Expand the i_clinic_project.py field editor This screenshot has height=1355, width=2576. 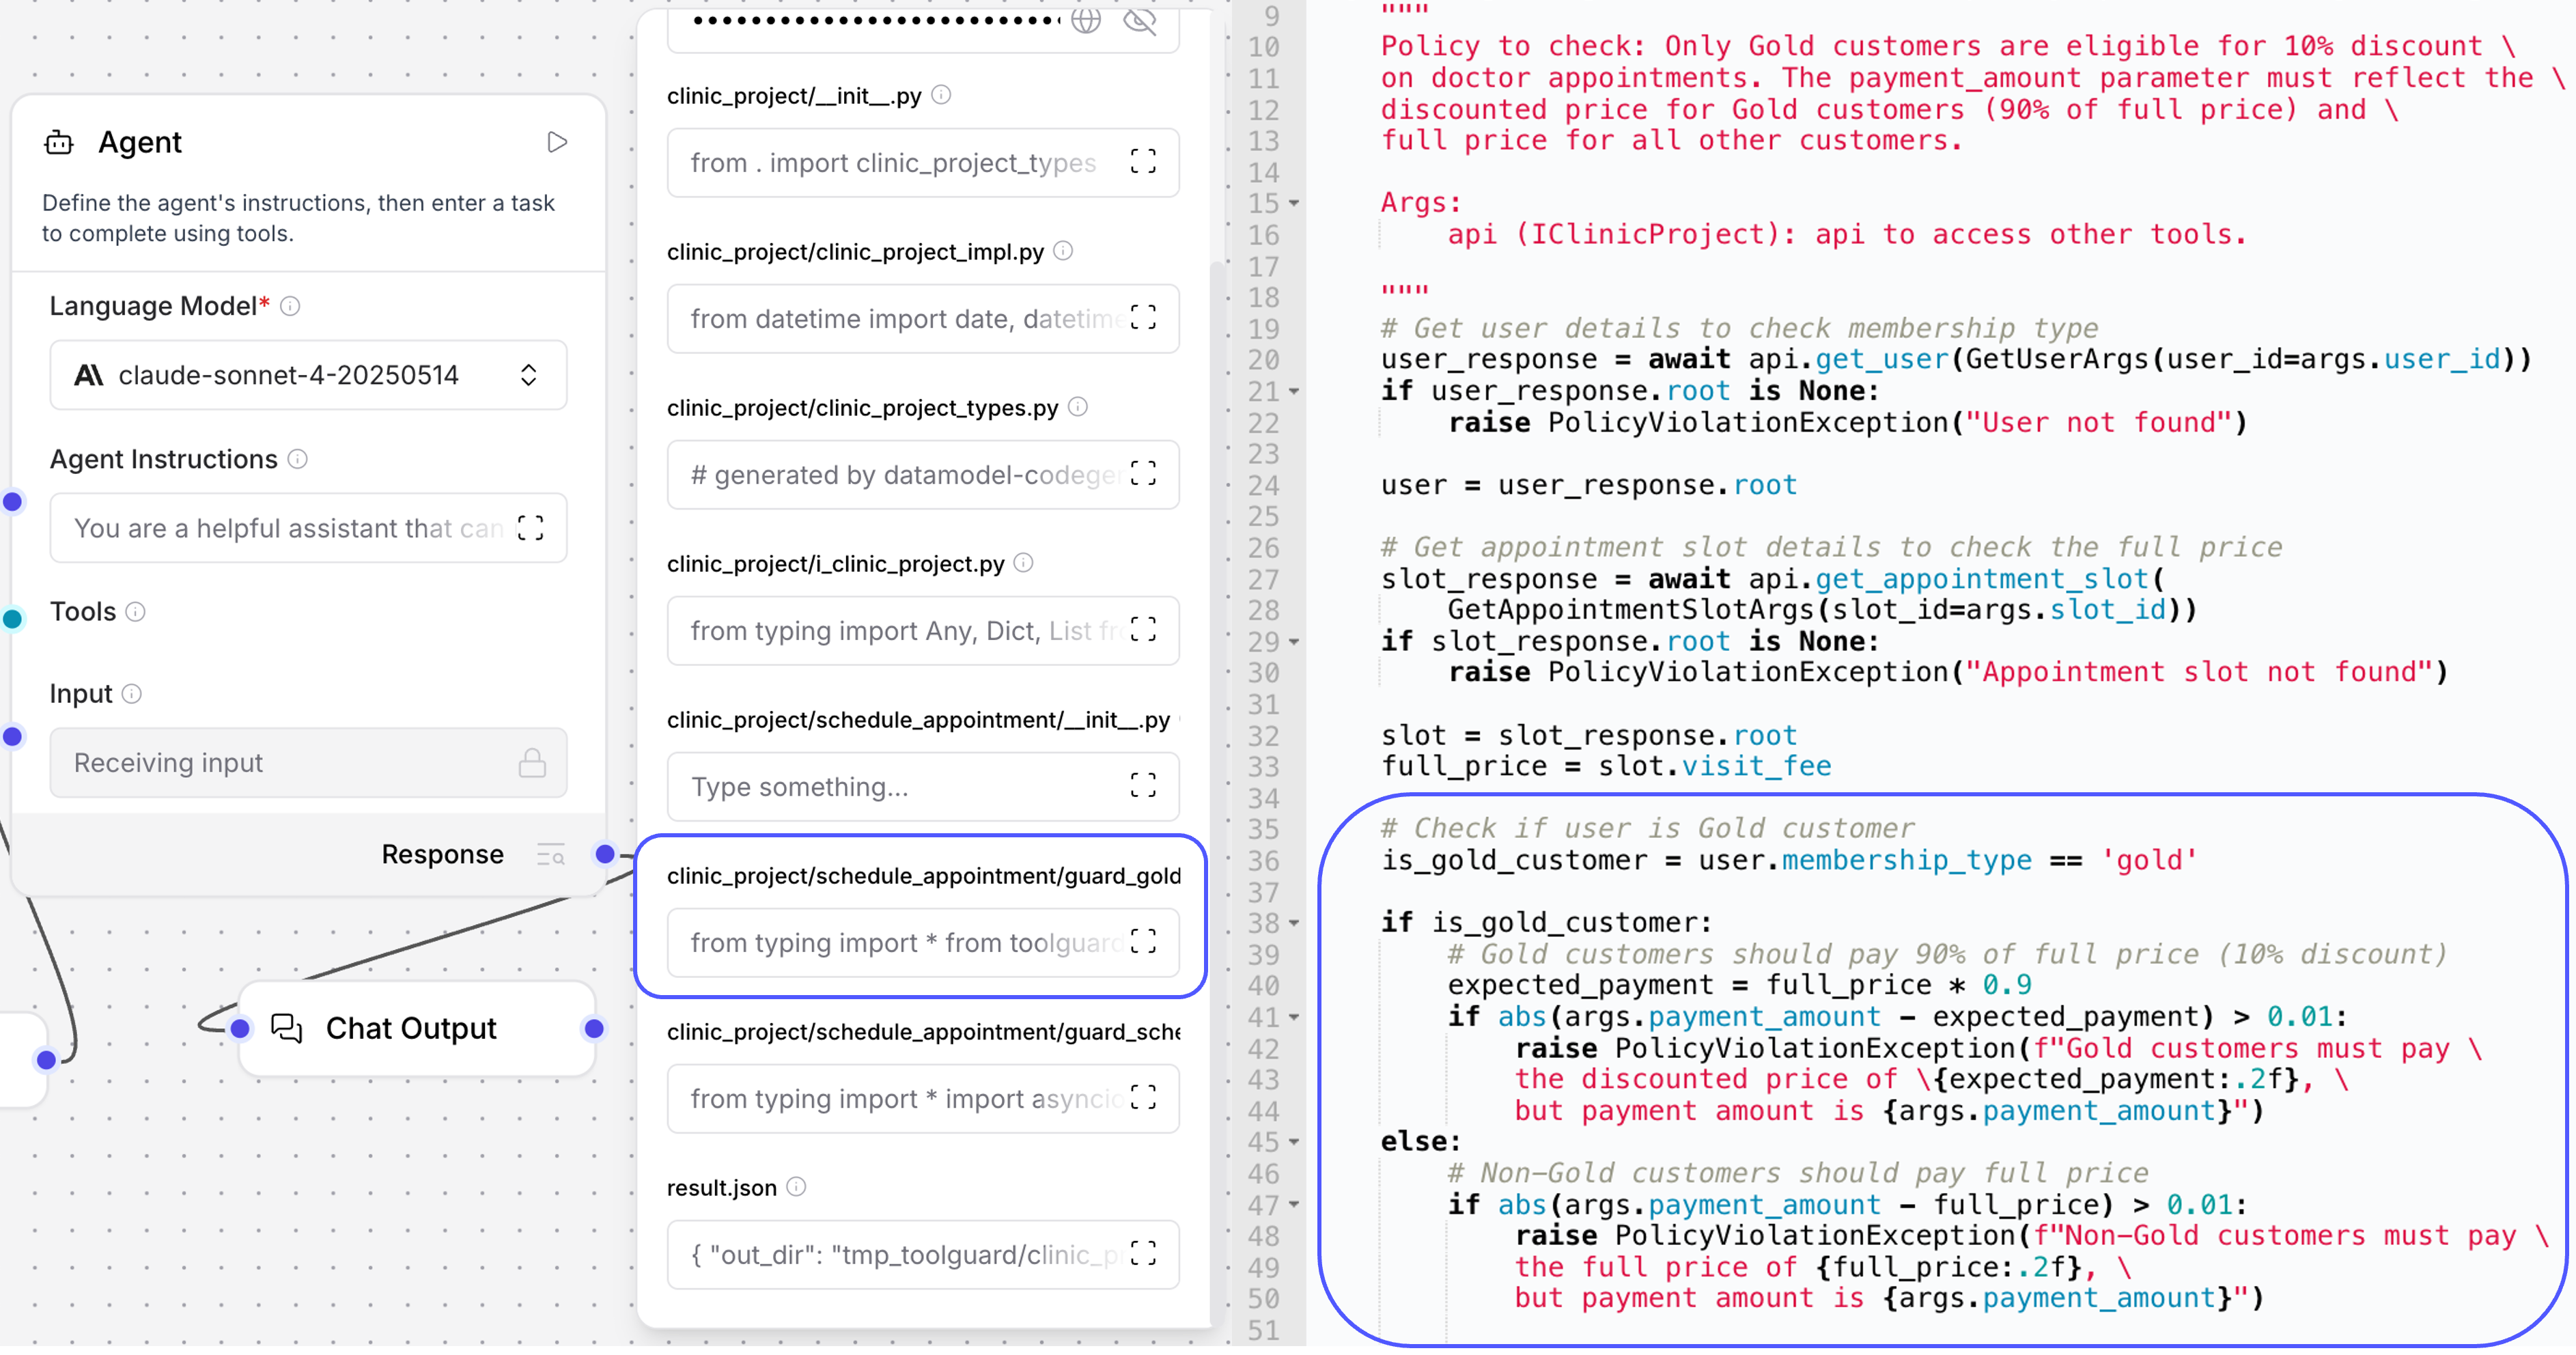[x=1143, y=630]
